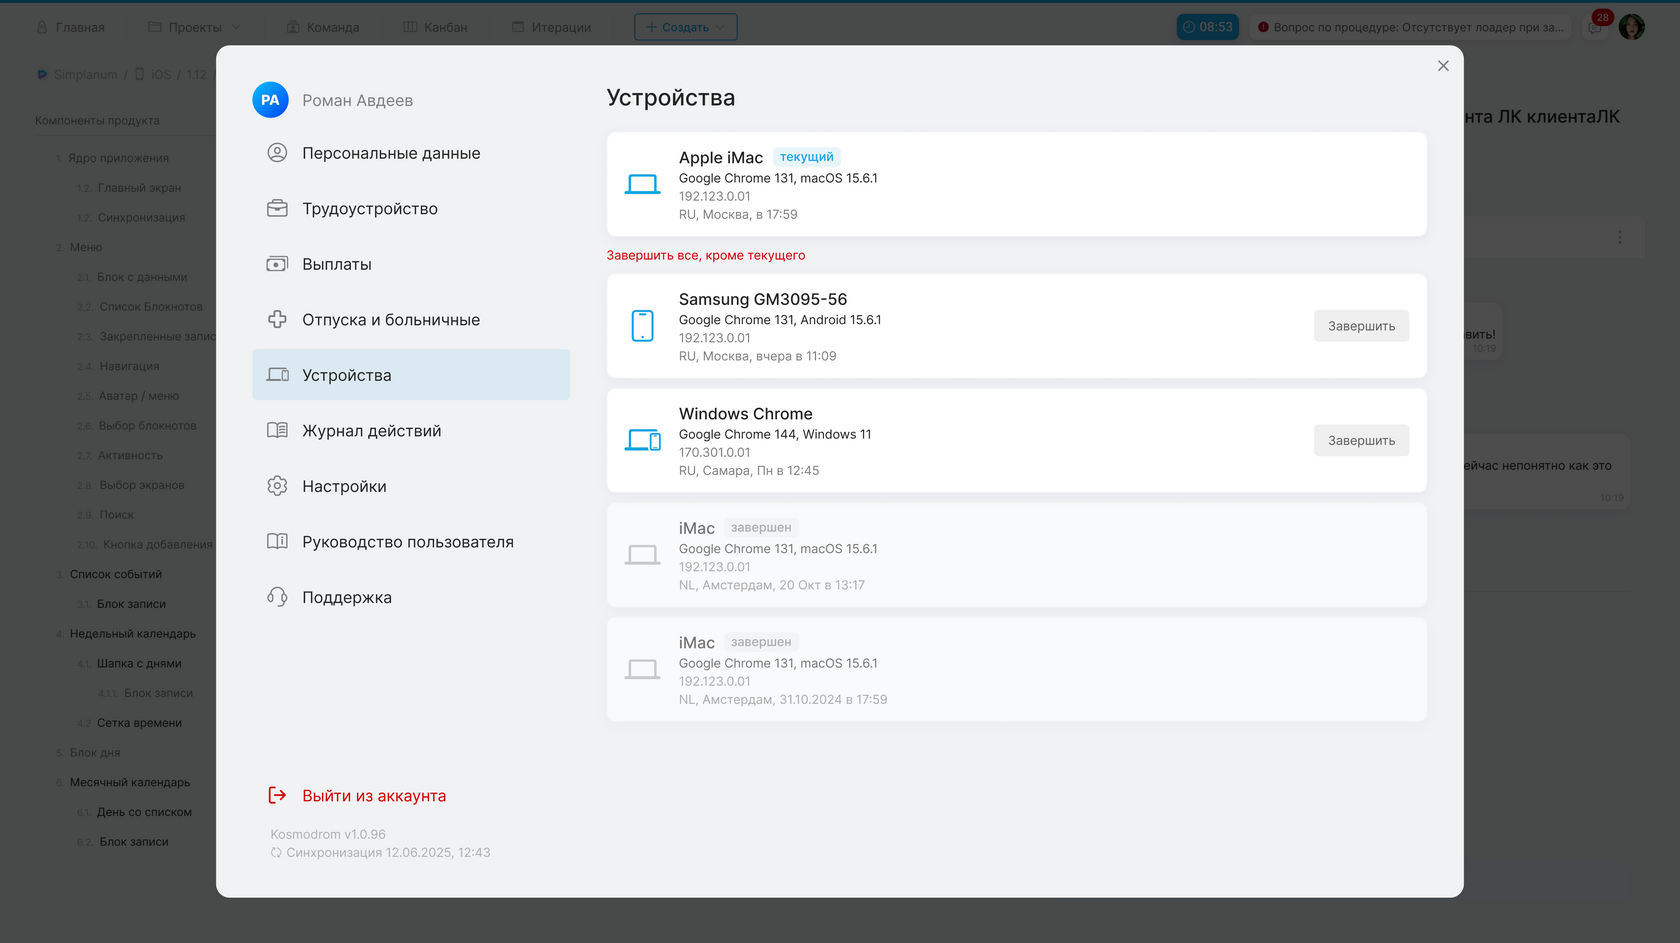
Task: Click the Вопрос по процедуре notification text
Action: click(x=1419, y=27)
